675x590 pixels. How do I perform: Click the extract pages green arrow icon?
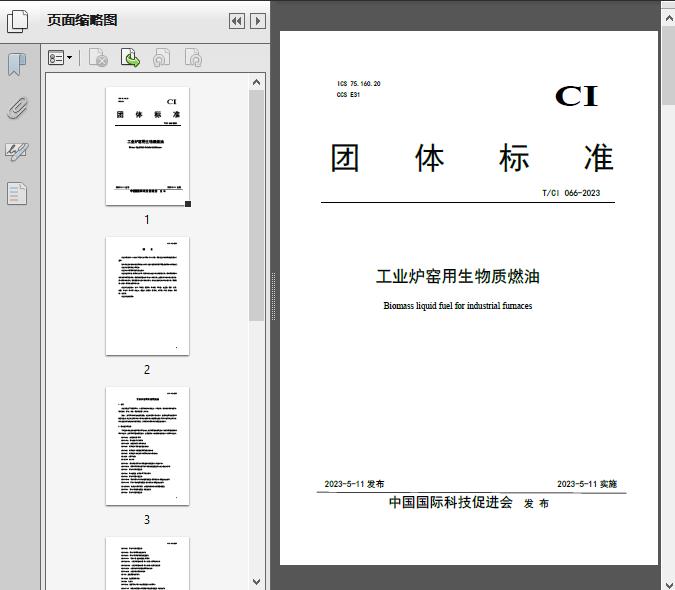tap(130, 58)
